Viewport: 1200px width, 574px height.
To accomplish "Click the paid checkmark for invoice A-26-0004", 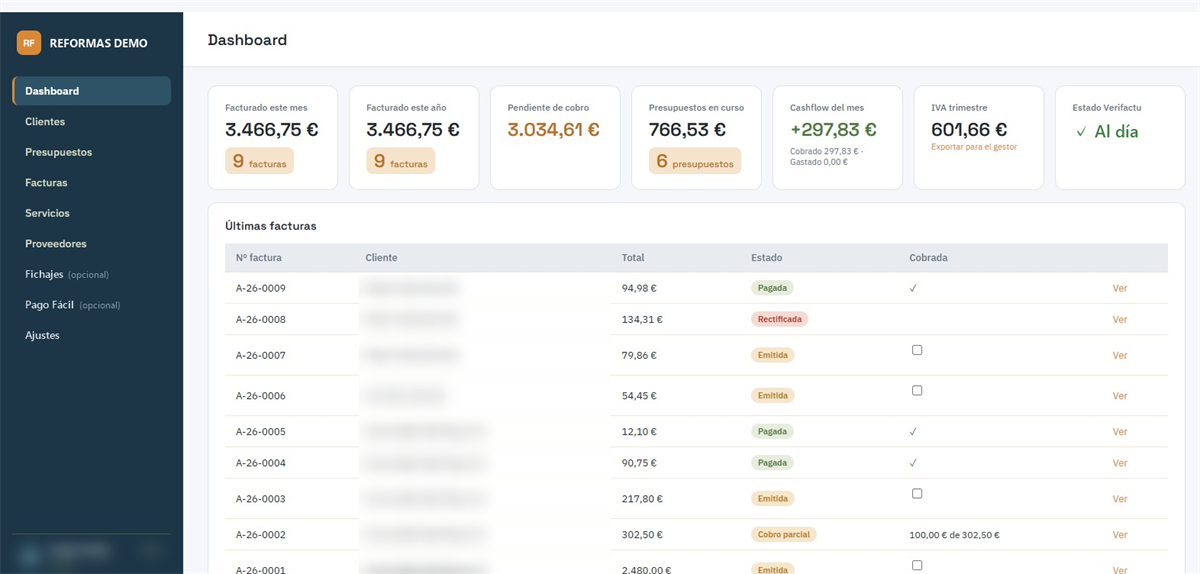I will (914, 463).
